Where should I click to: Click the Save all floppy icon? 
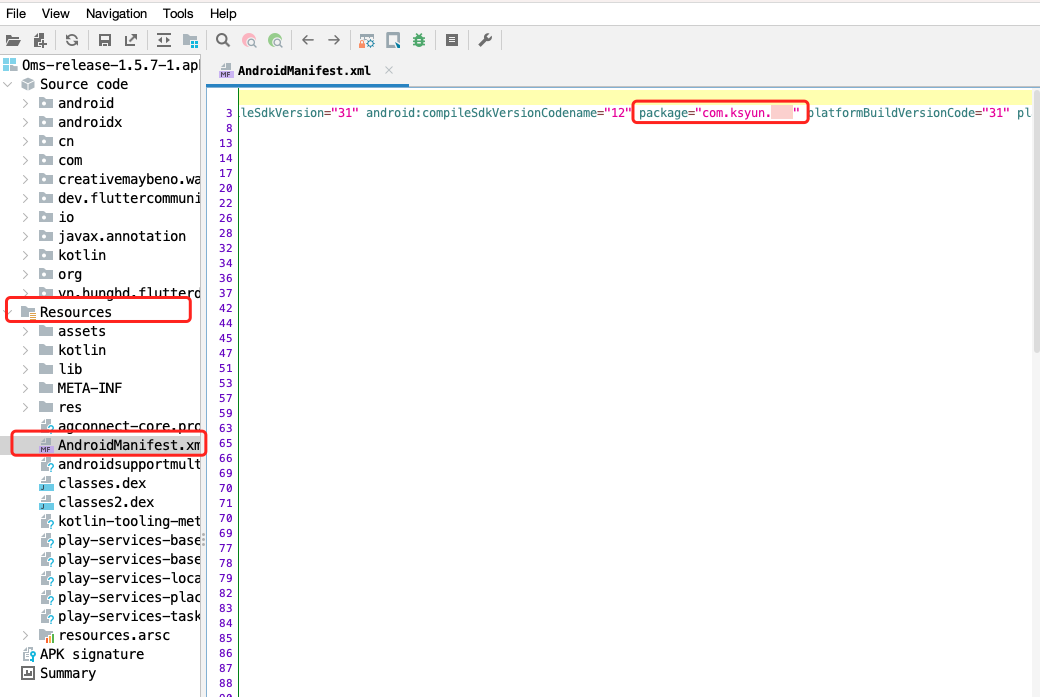click(x=104, y=40)
